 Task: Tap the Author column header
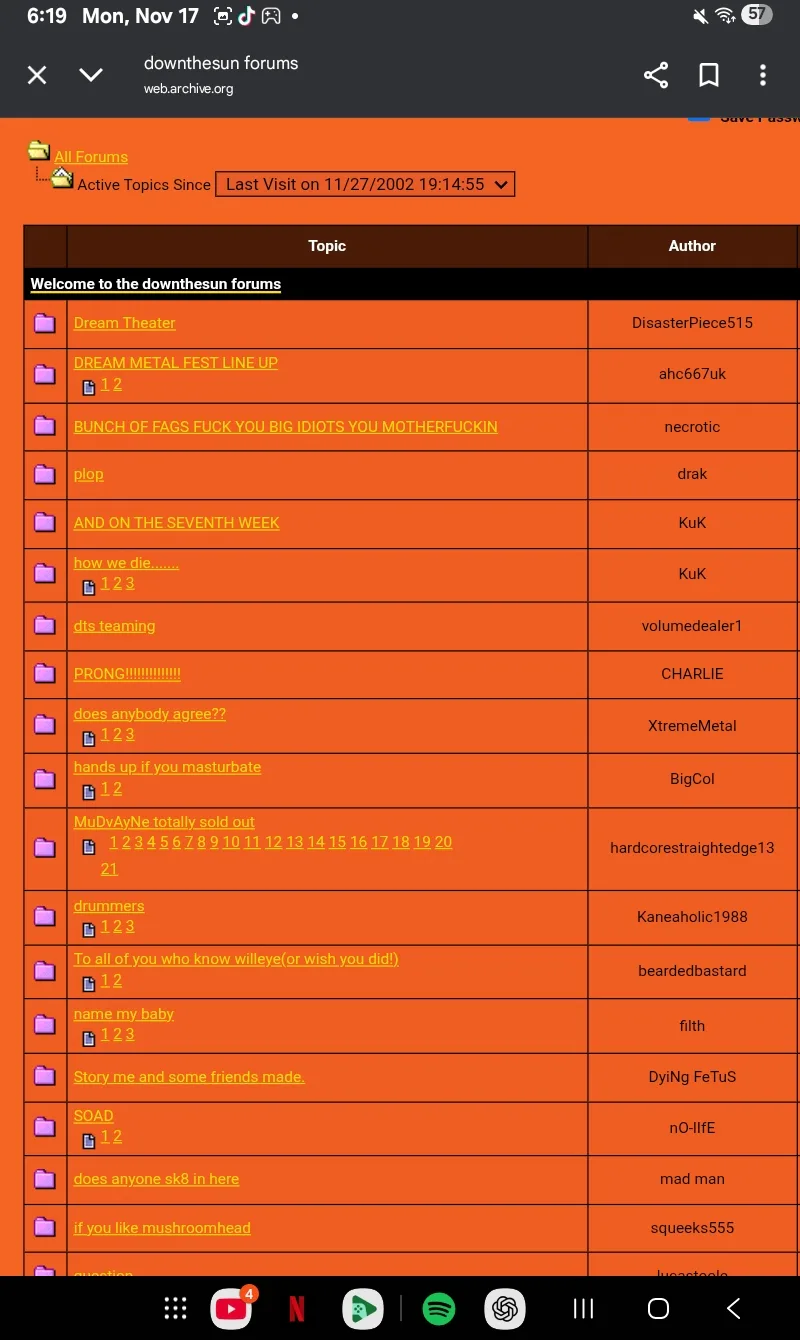click(692, 246)
